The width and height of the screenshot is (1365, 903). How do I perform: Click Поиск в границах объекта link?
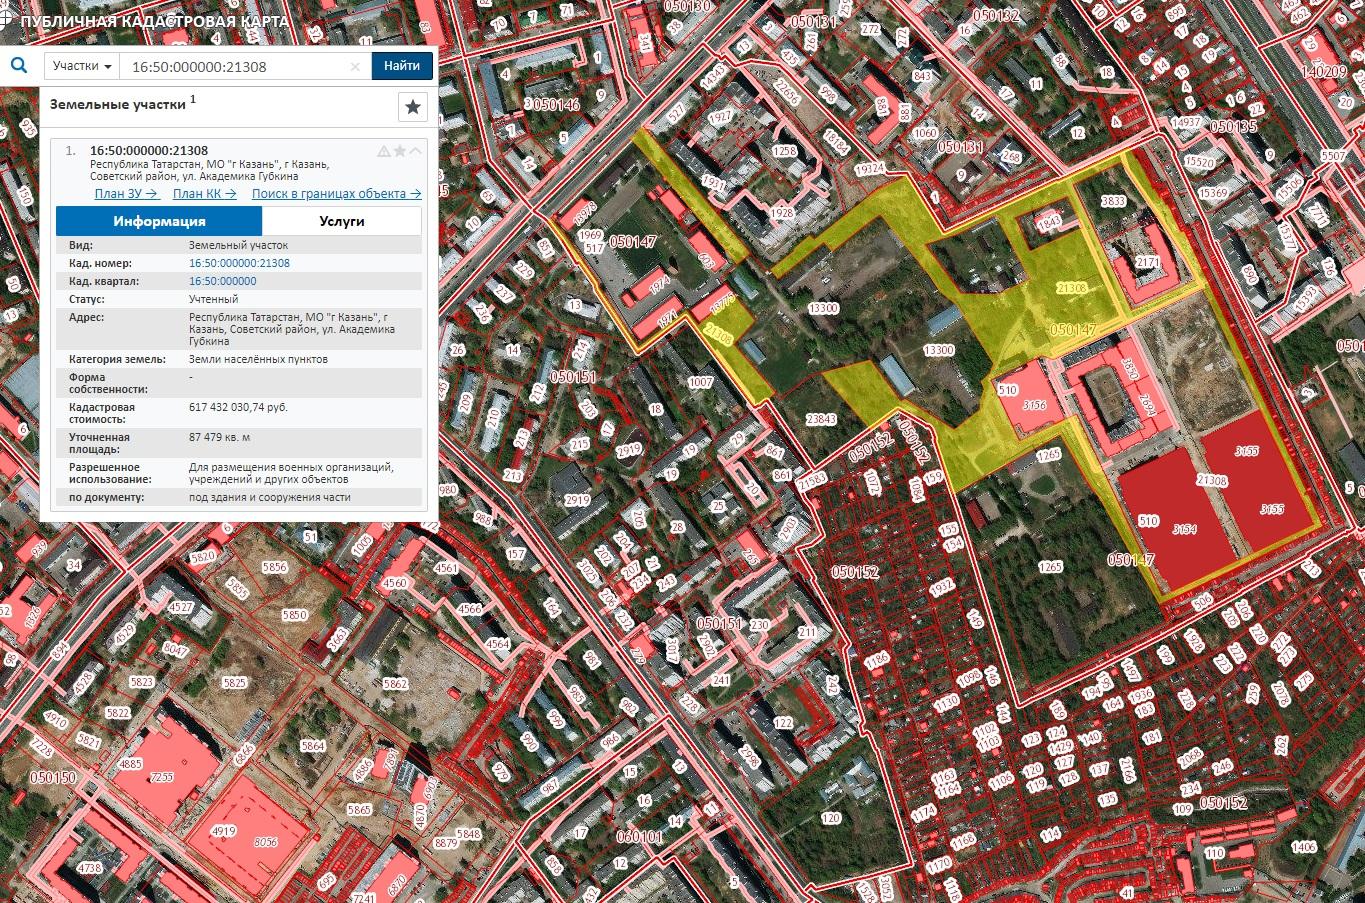(x=336, y=194)
